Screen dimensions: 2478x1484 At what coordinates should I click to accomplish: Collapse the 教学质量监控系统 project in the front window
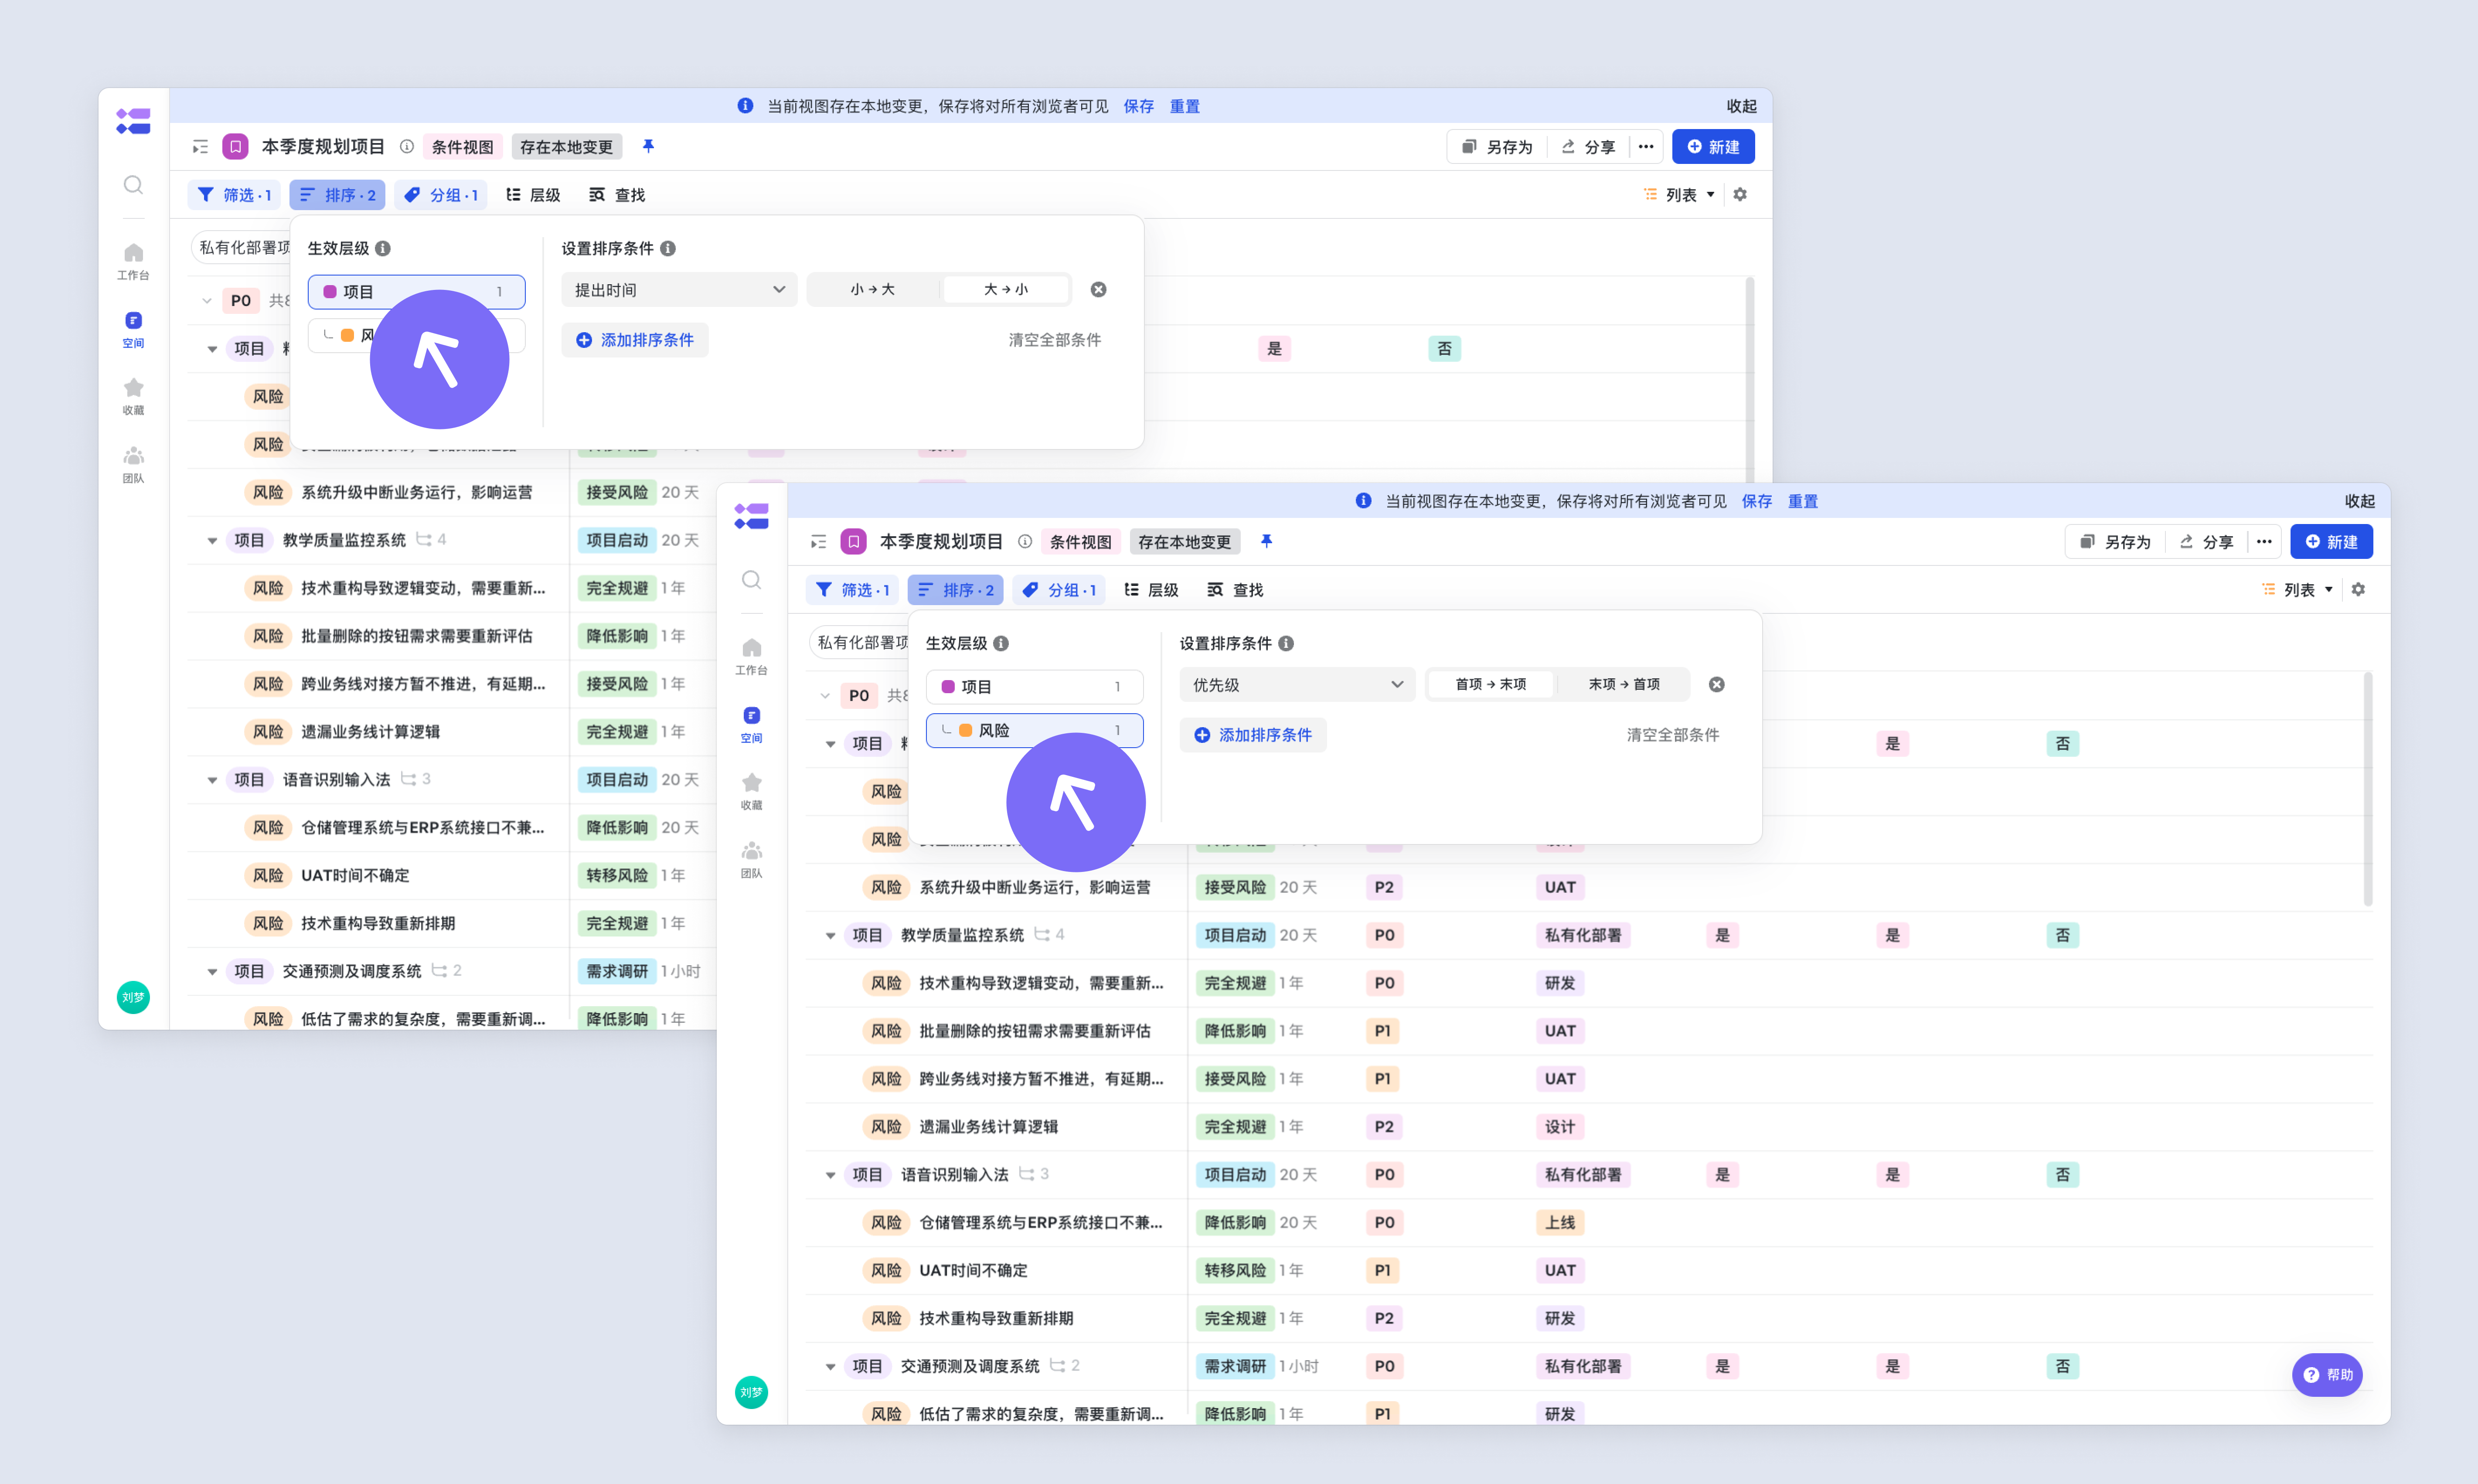tap(830, 936)
